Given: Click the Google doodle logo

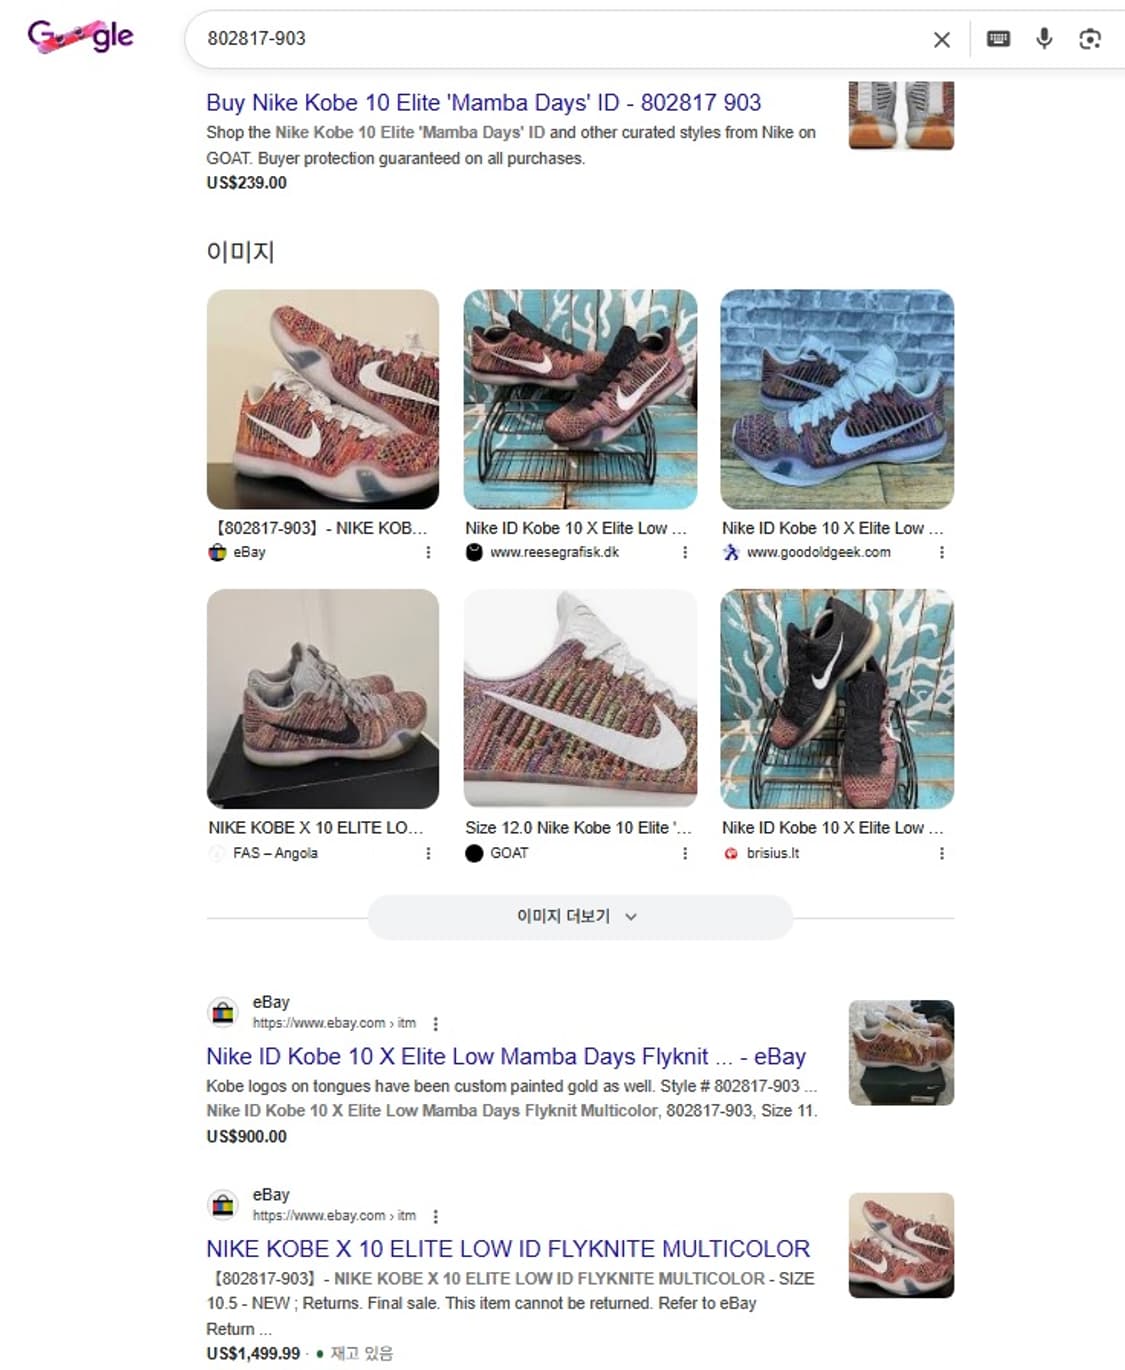Looking at the screenshot, I should 80,37.
